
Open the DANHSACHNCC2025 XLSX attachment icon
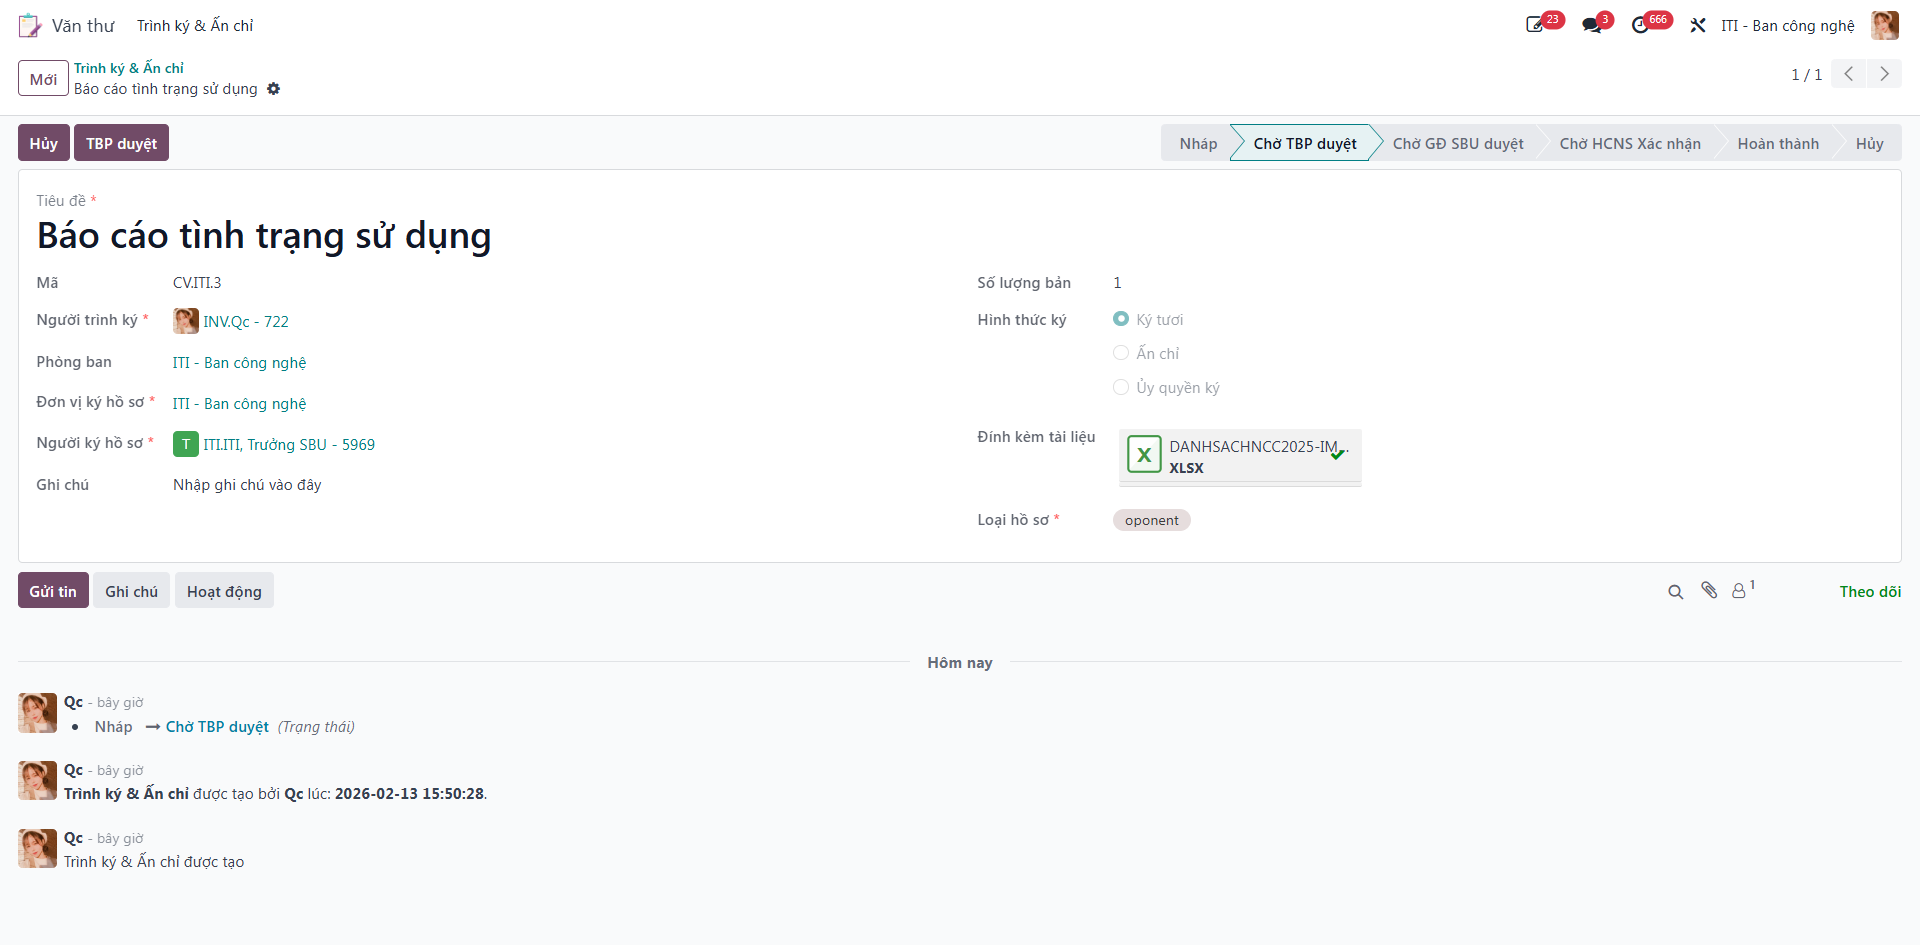tap(1144, 454)
